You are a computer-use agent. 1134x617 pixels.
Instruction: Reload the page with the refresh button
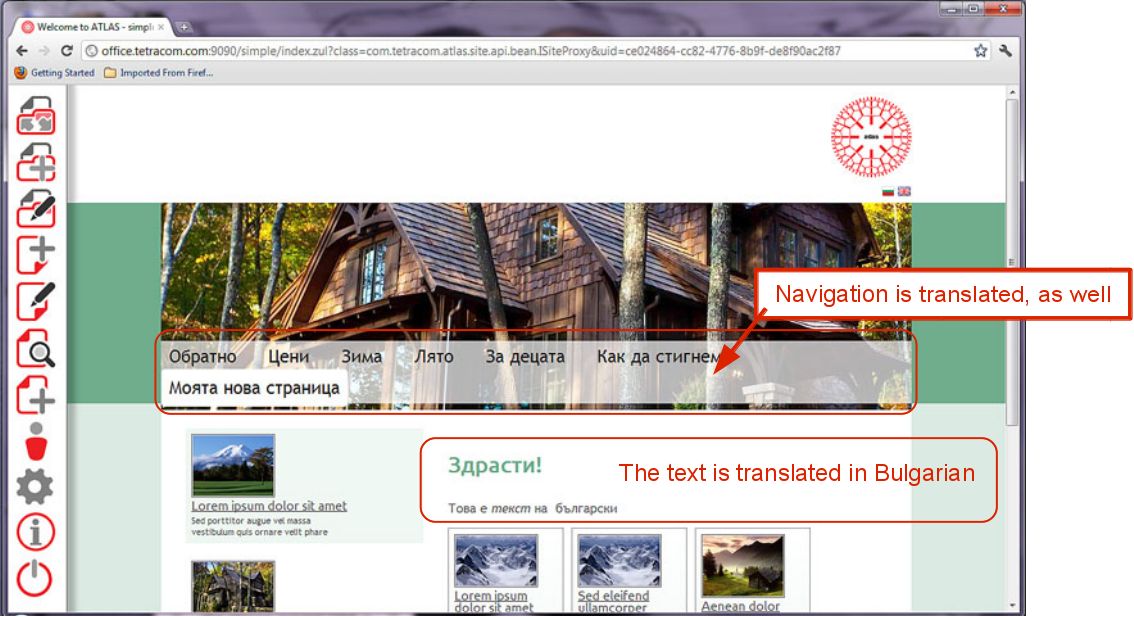[67, 51]
